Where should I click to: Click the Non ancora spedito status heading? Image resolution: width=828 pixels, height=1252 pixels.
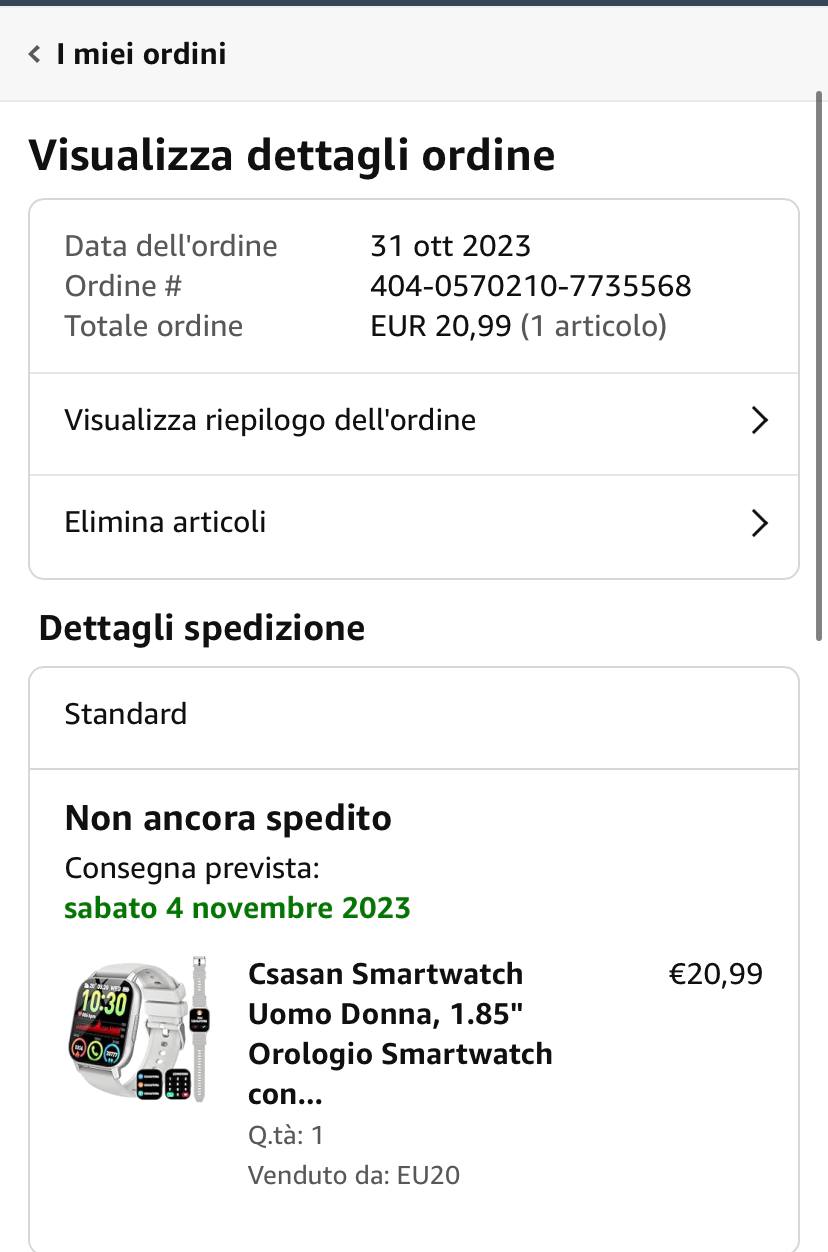[228, 818]
